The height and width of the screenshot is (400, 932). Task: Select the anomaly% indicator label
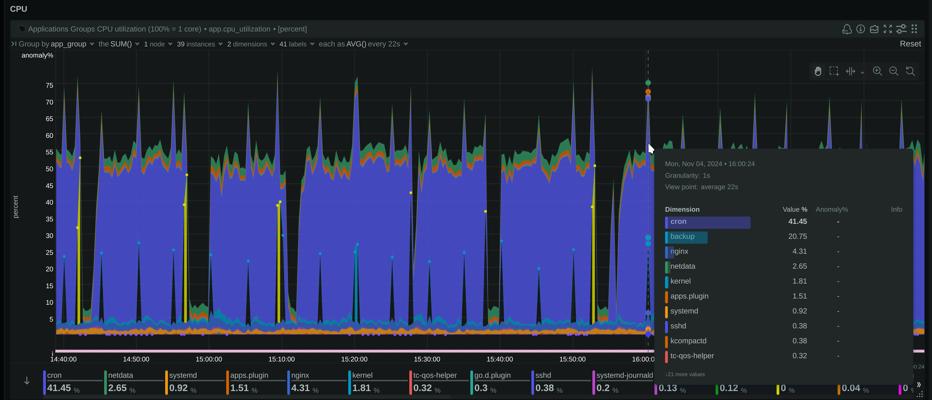pos(37,55)
